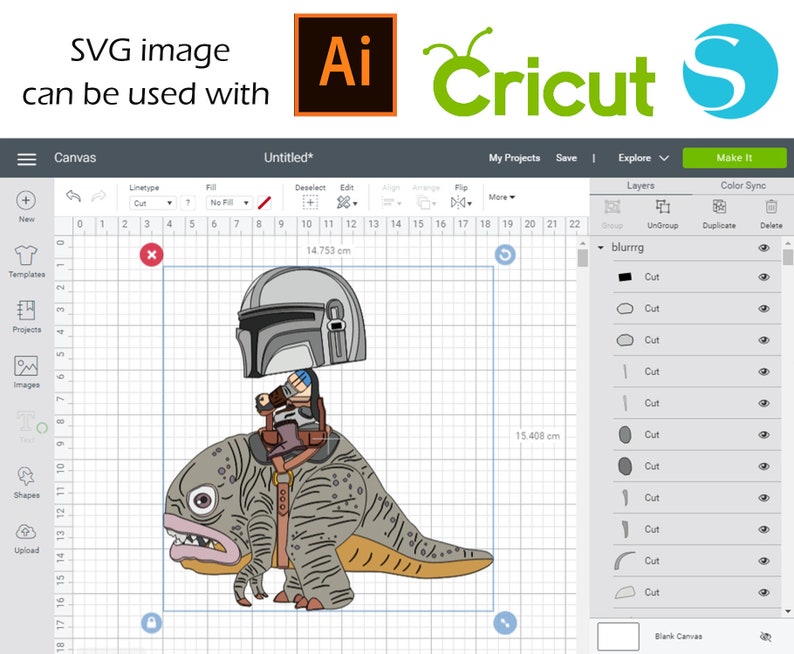UnGroup the selected layers

point(662,214)
